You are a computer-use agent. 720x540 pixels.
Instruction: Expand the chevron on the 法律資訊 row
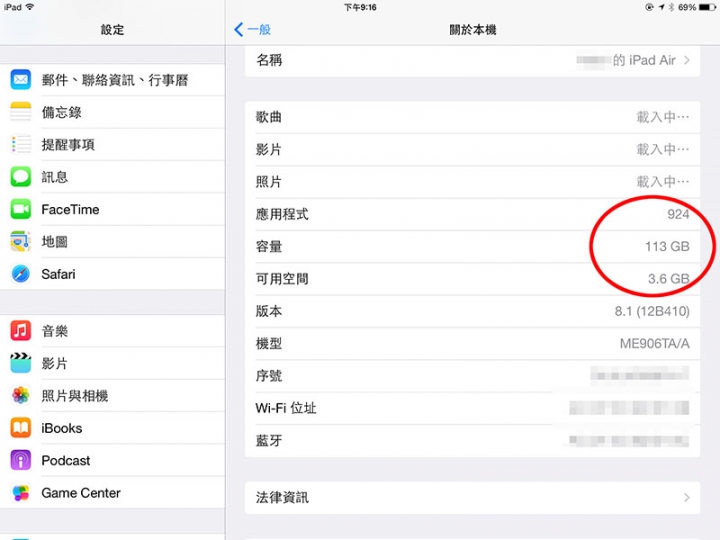(x=686, y=497)
